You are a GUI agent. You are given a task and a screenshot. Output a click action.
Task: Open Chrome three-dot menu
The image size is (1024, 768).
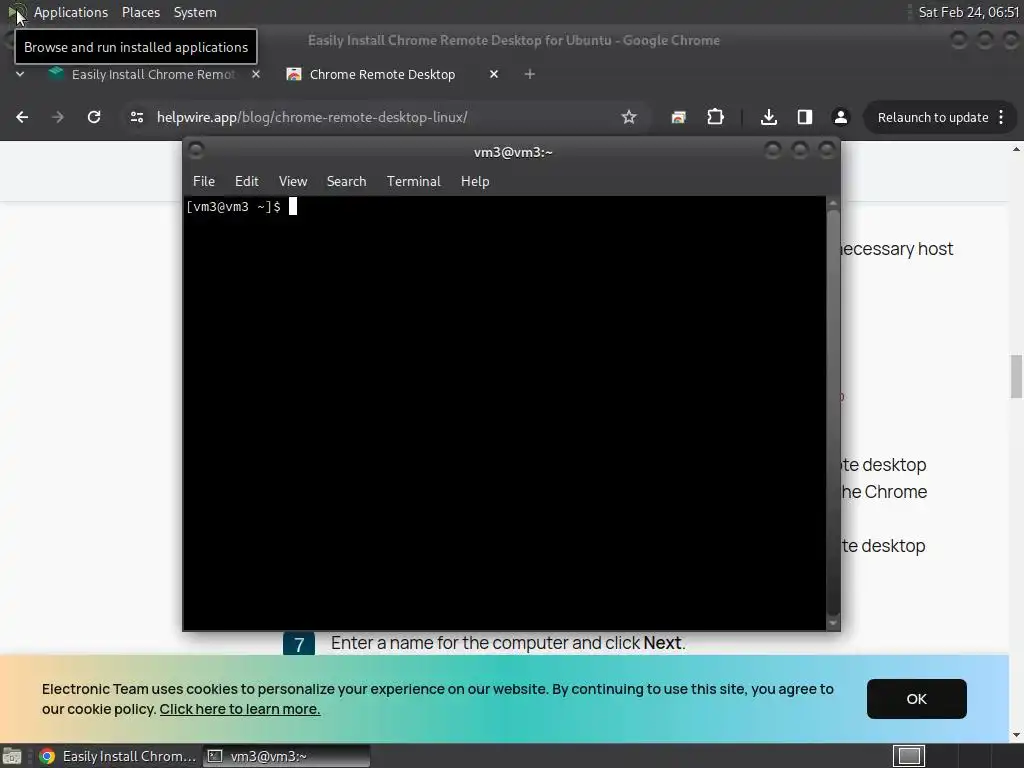pyautogui.click(x=1001, y=118)
